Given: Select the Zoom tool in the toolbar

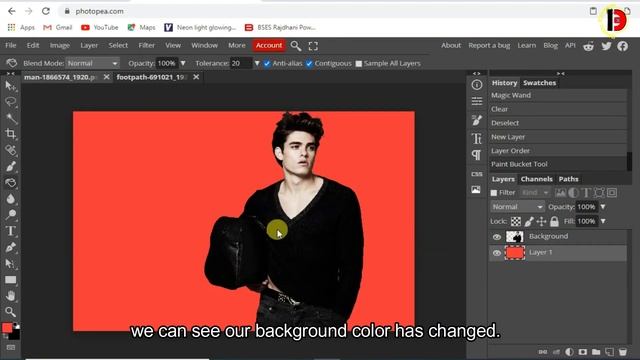Looking at the screenshot, I should pos(11,312).
